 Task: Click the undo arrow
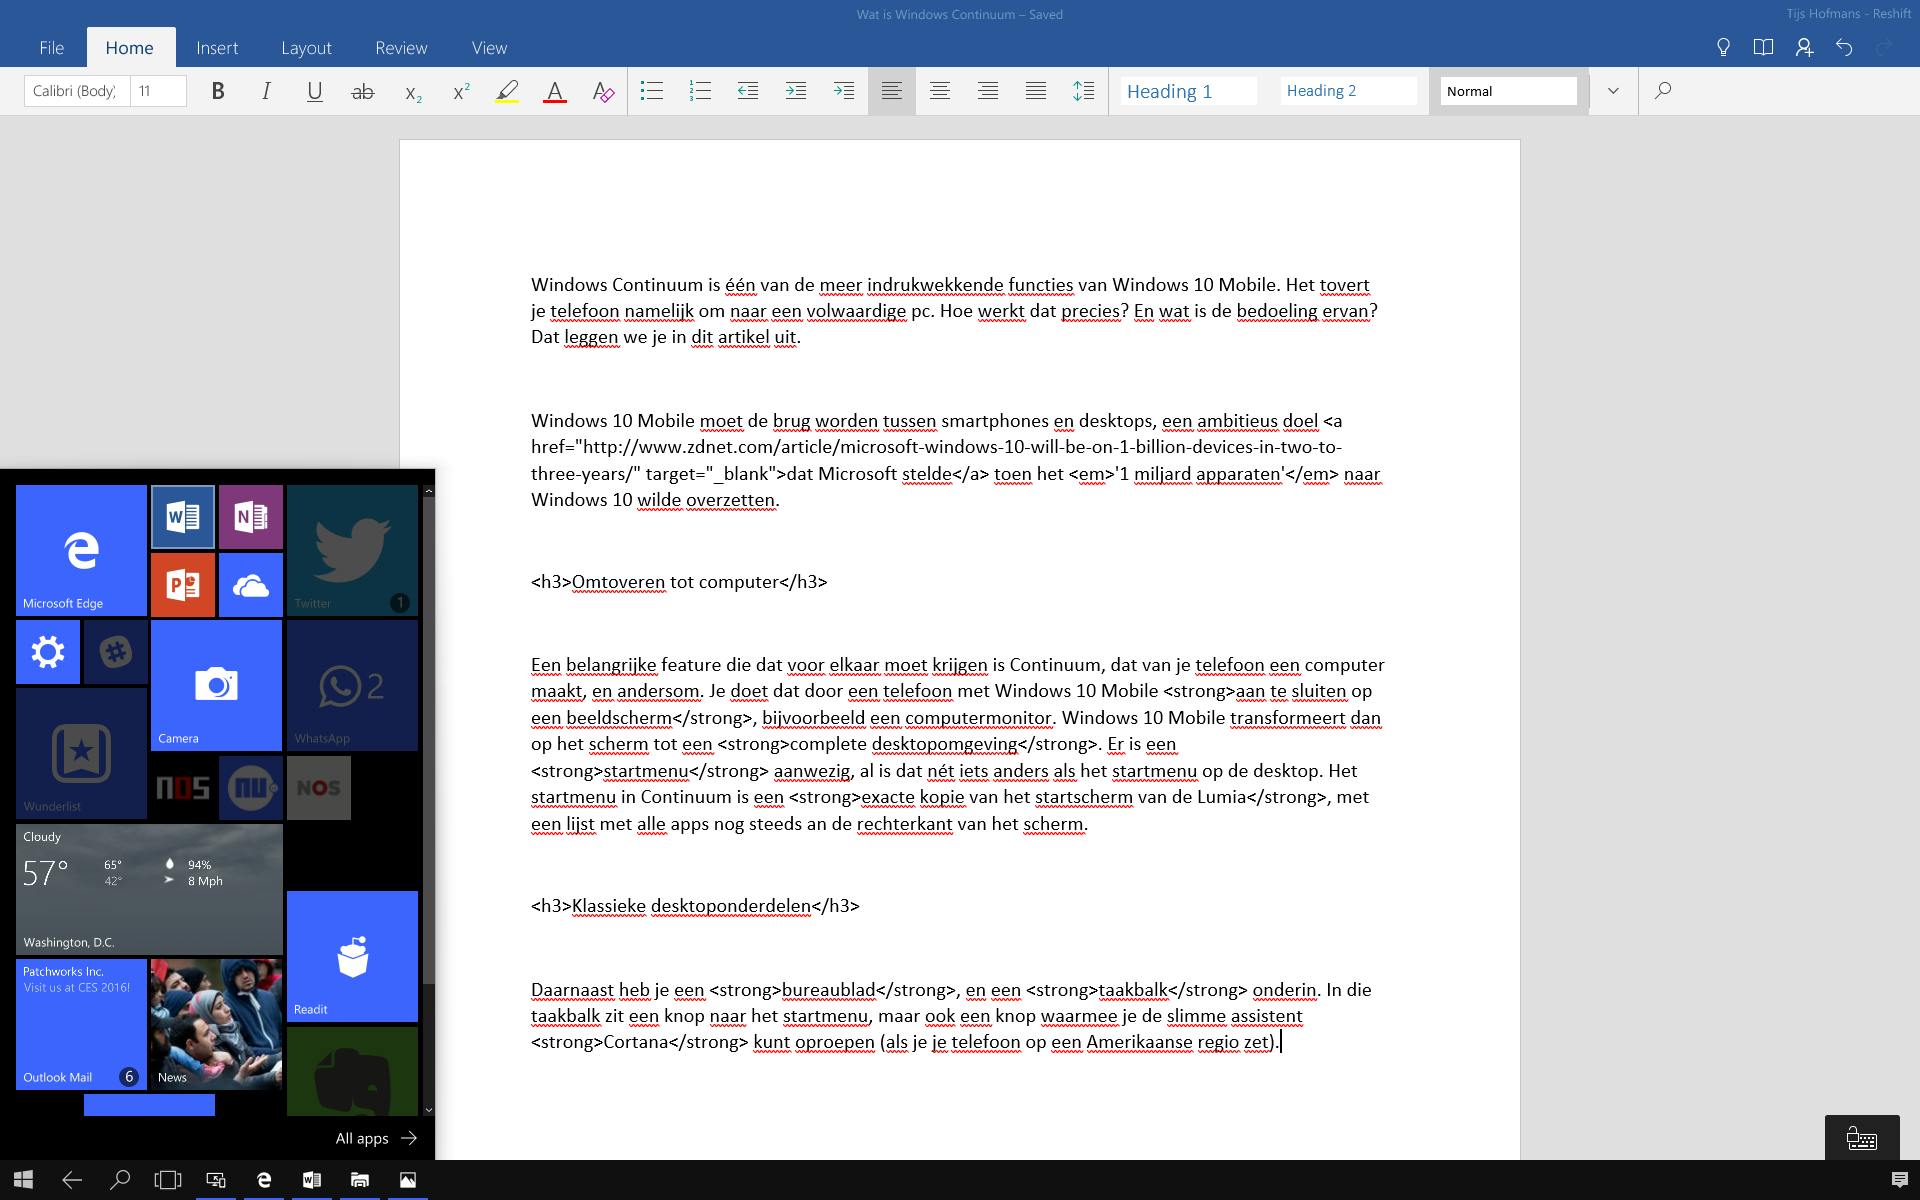(x=1844, y=47)
